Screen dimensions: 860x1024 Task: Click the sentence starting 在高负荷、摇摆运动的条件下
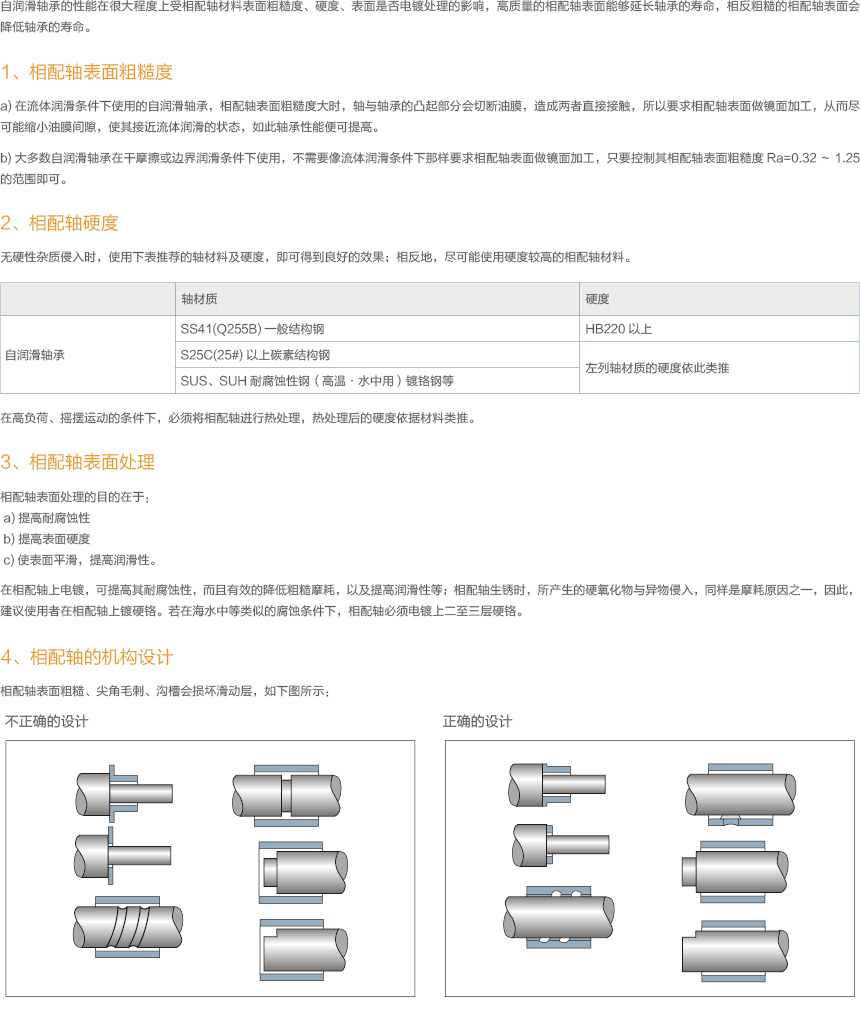tap(239, 418)
